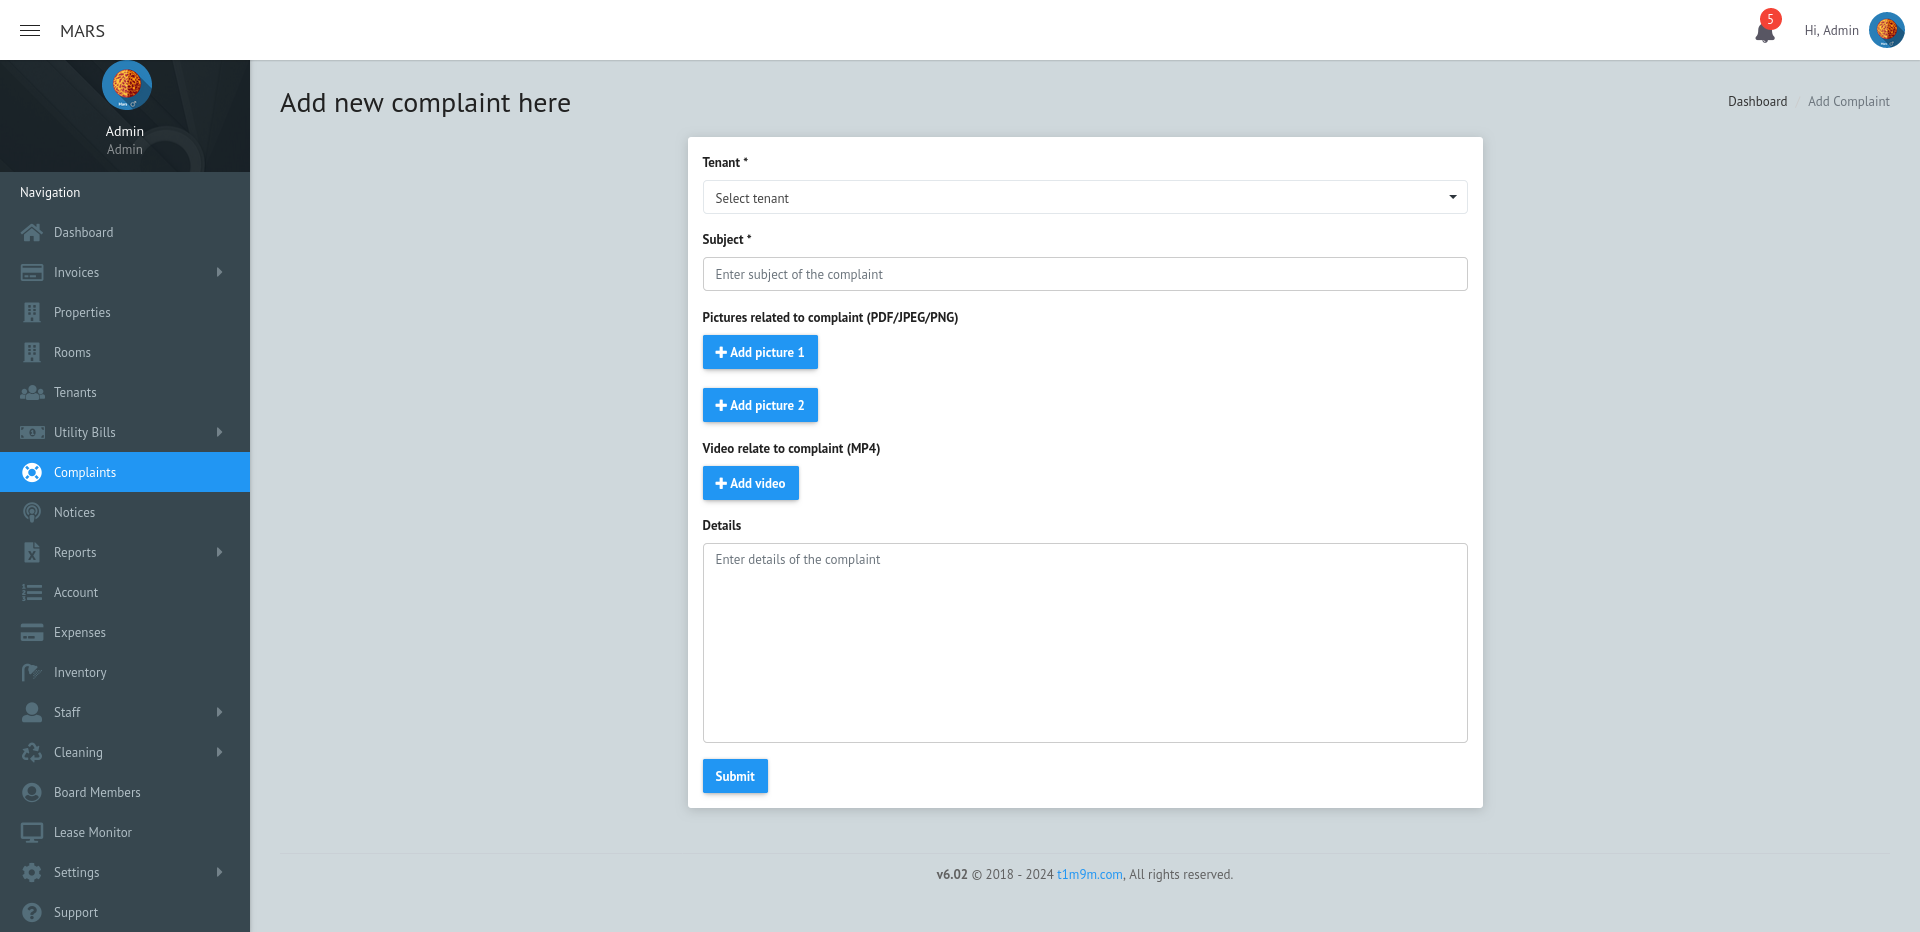The image size is (1920, 932).
Task: Click the Rooms building icon
Action: [32, 352]
